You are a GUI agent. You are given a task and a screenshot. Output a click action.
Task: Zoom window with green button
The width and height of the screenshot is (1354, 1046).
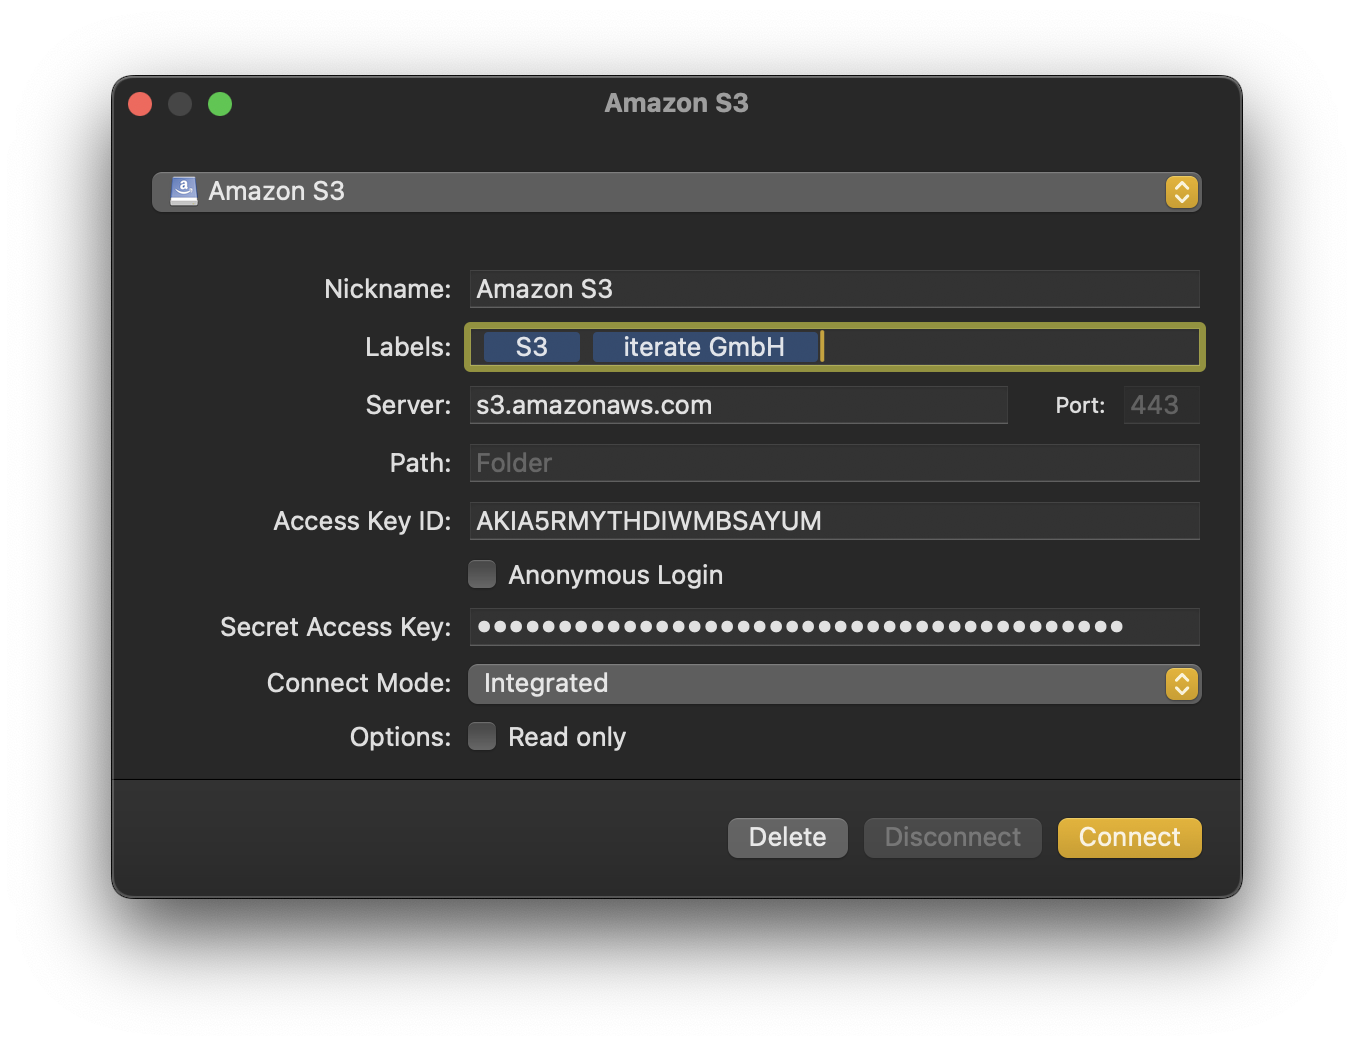click(220, 104)
